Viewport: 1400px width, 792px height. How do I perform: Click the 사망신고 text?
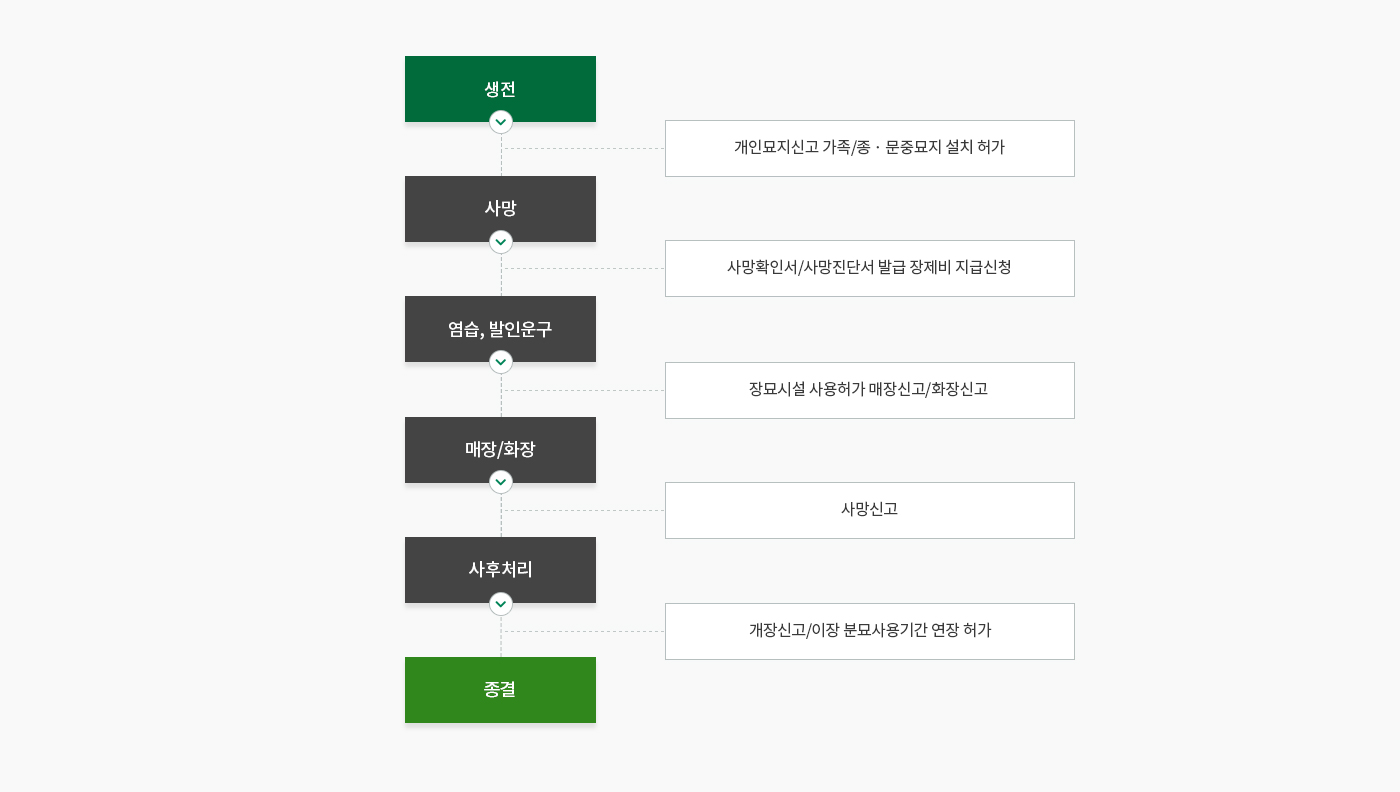click(x=869, y=509)
